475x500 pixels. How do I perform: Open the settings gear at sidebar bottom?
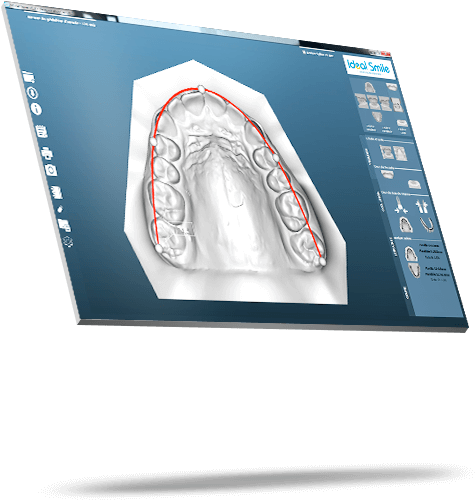[x=68, y=241]
